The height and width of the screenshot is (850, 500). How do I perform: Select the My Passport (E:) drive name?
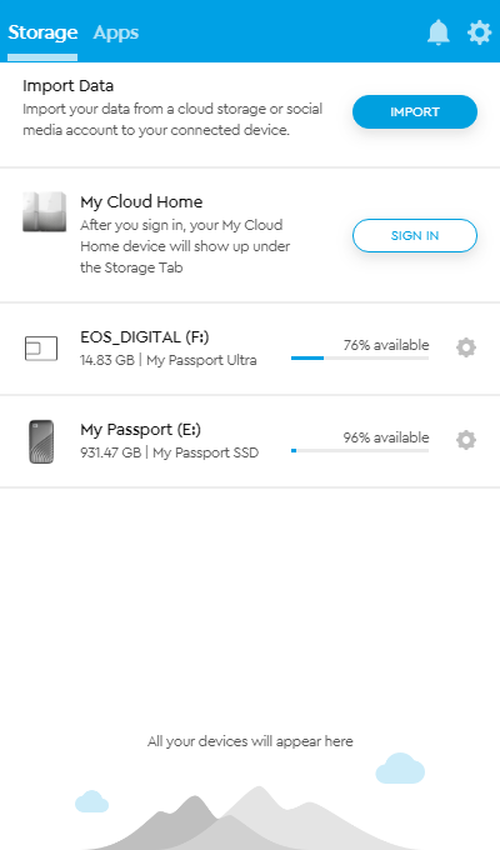pyautogui.click(x=140, y=430)
